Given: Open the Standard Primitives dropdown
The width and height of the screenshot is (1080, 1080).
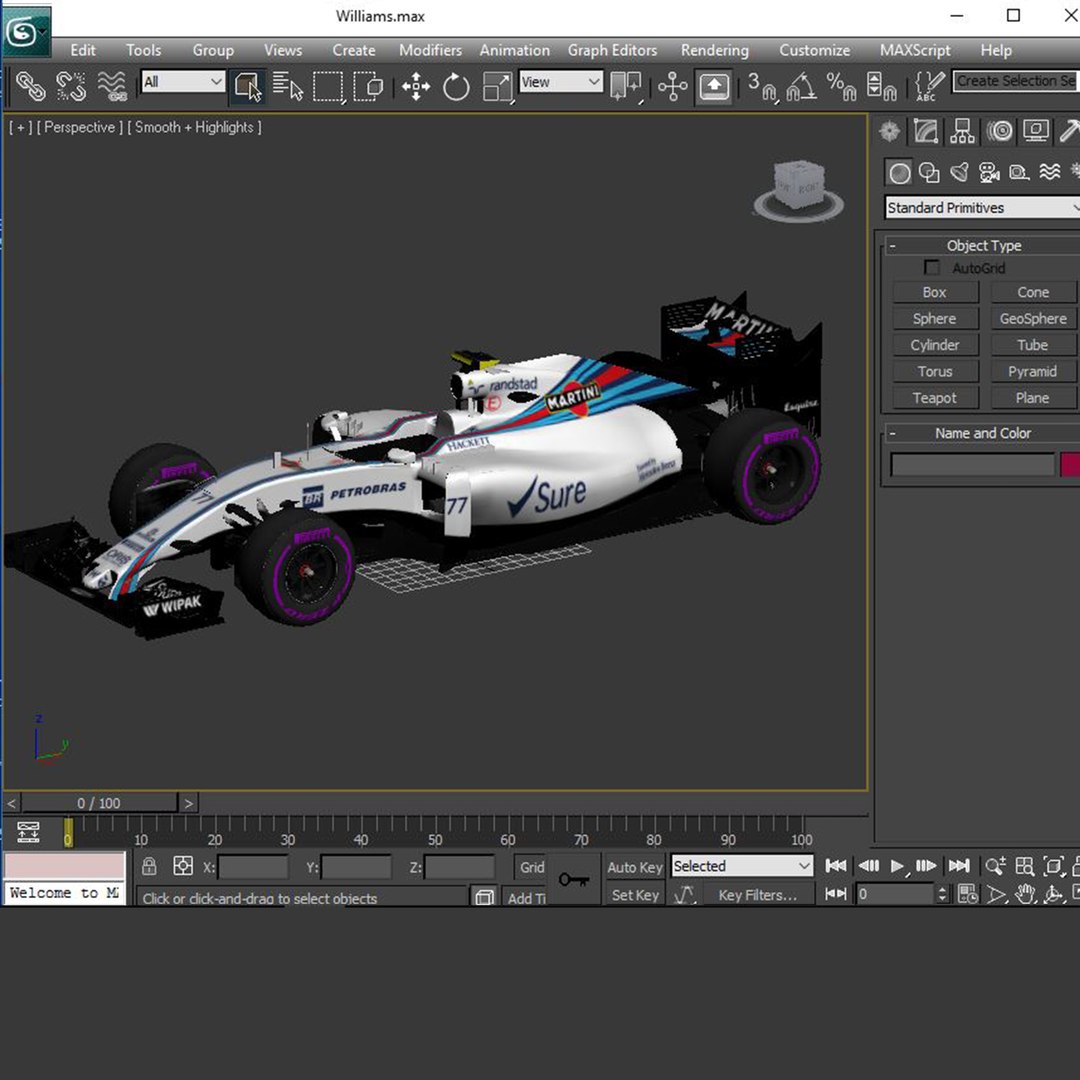Looking at the screenshot, I should coord(982,208).
